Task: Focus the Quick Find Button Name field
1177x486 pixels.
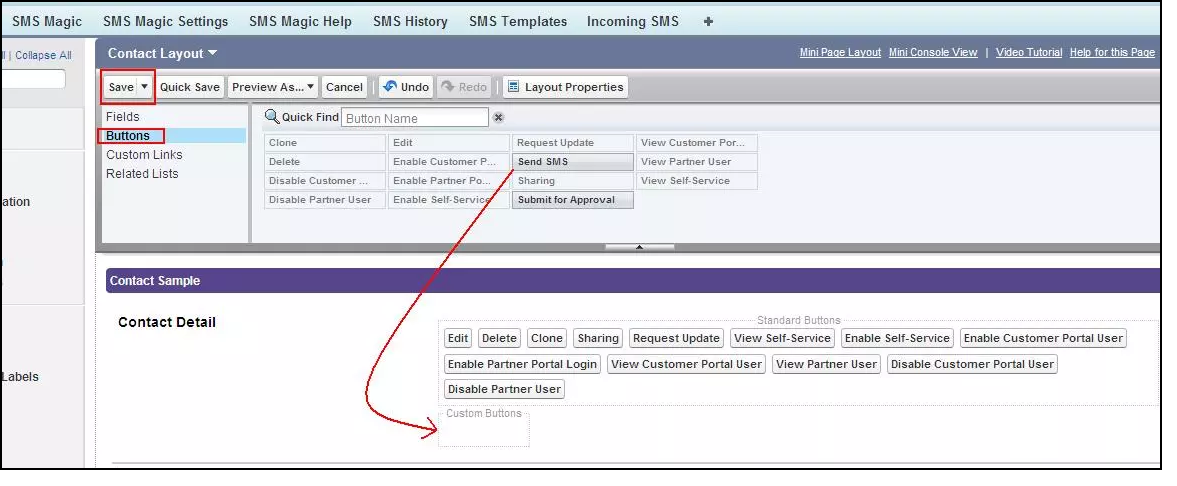Action: click(414, 118)
